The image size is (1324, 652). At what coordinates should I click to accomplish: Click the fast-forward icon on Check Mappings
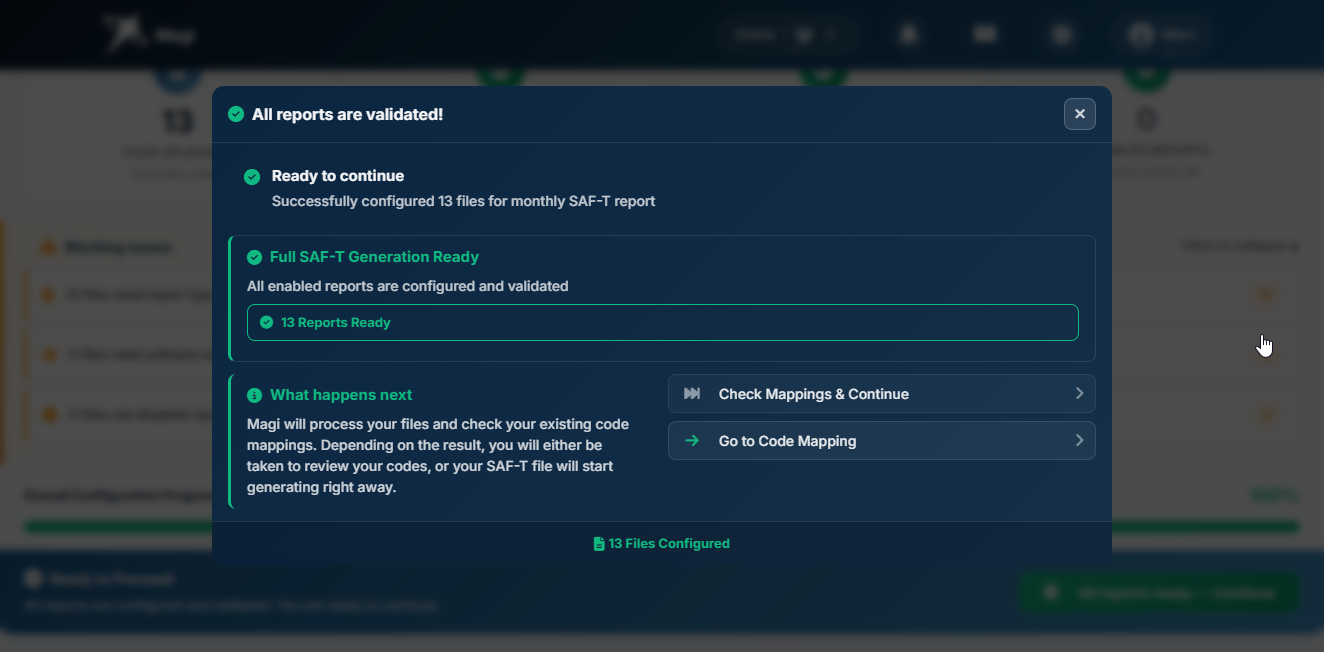tap(692, 394)
